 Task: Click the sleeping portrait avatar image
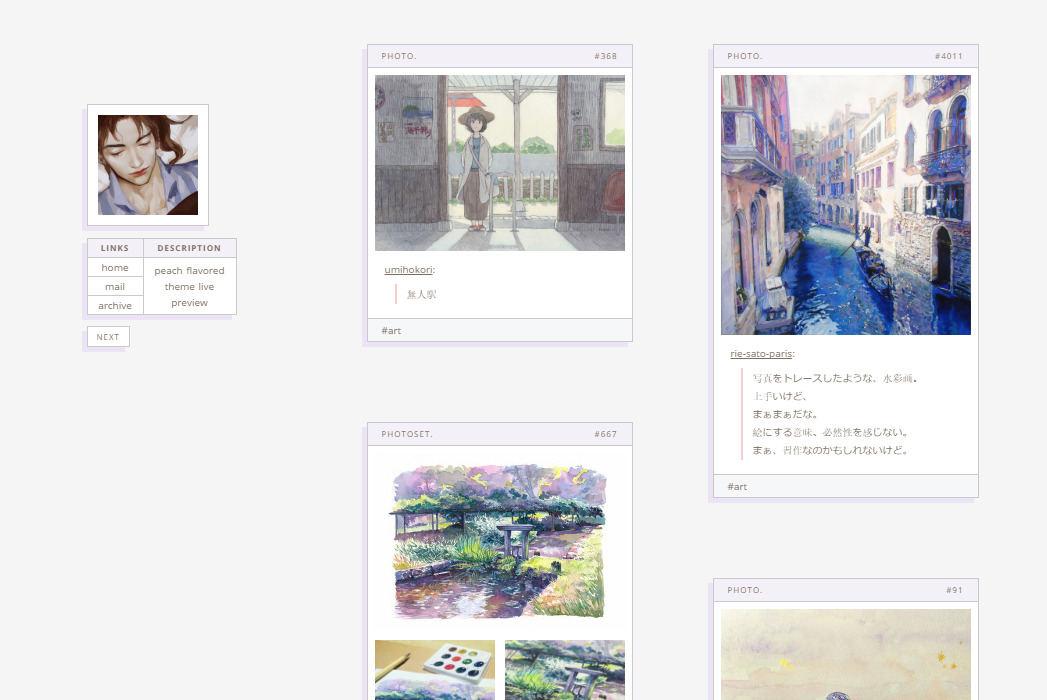point(148,165)
